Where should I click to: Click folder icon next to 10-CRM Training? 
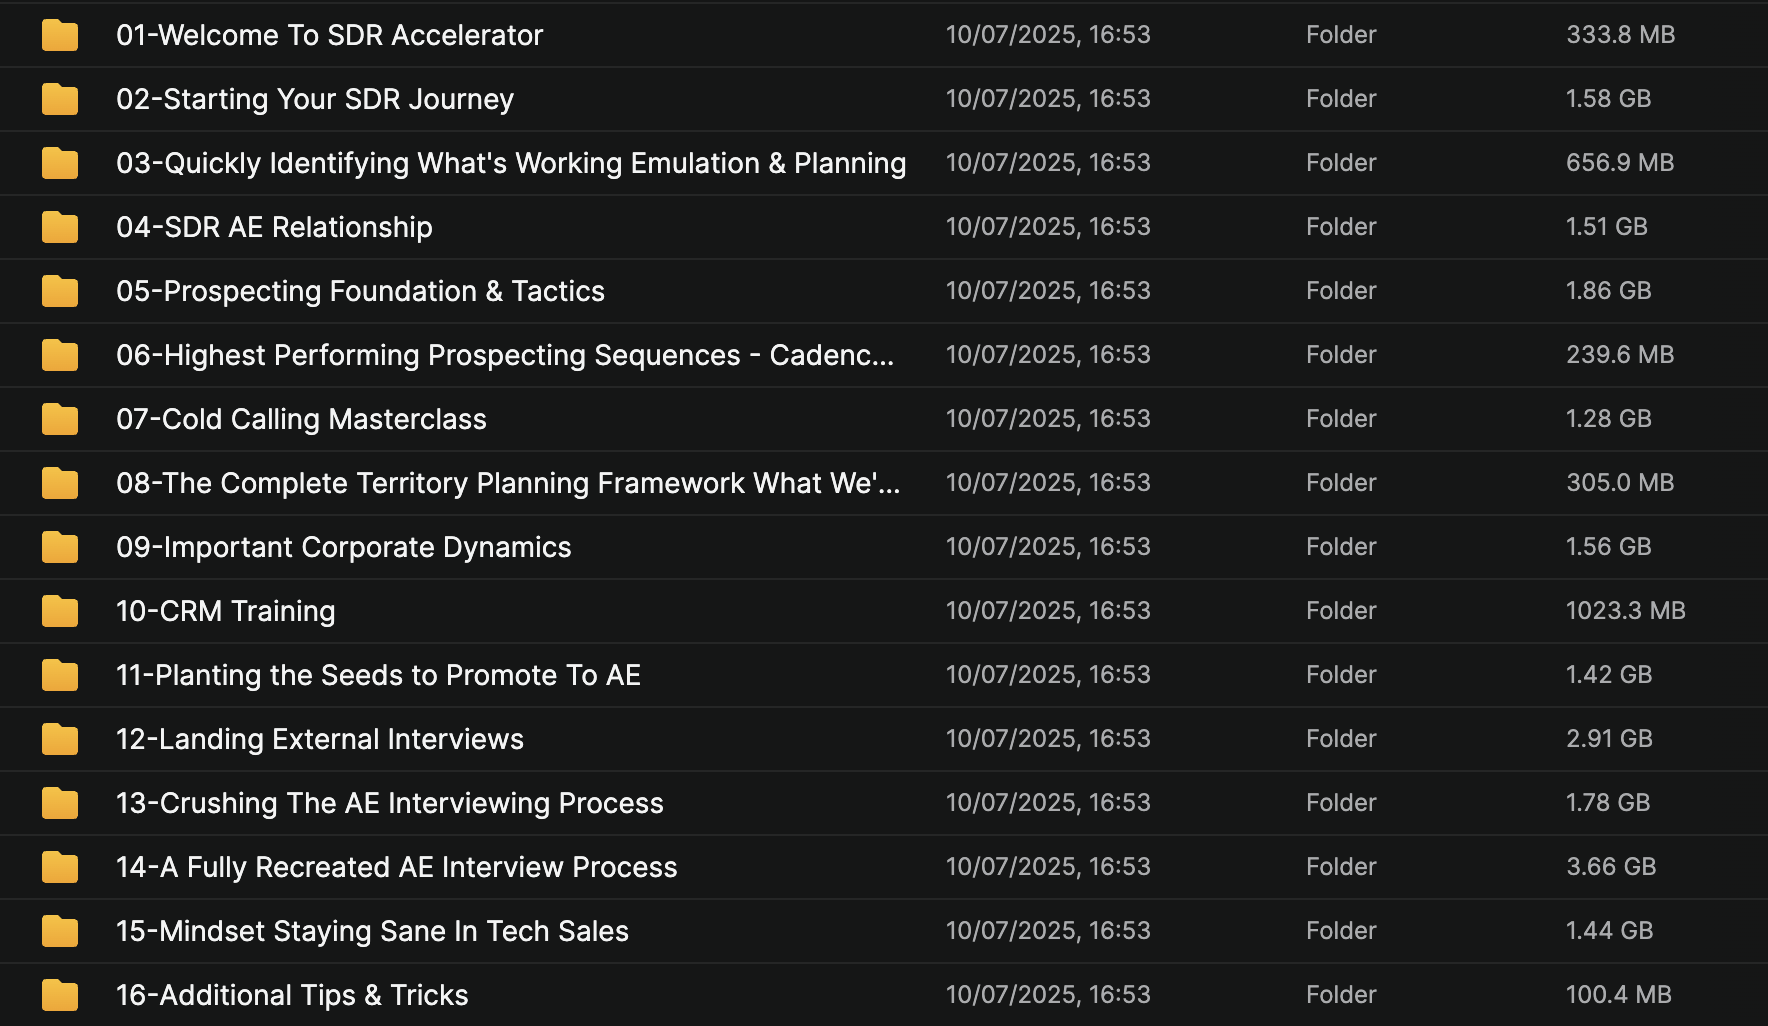tap(60, 611)
